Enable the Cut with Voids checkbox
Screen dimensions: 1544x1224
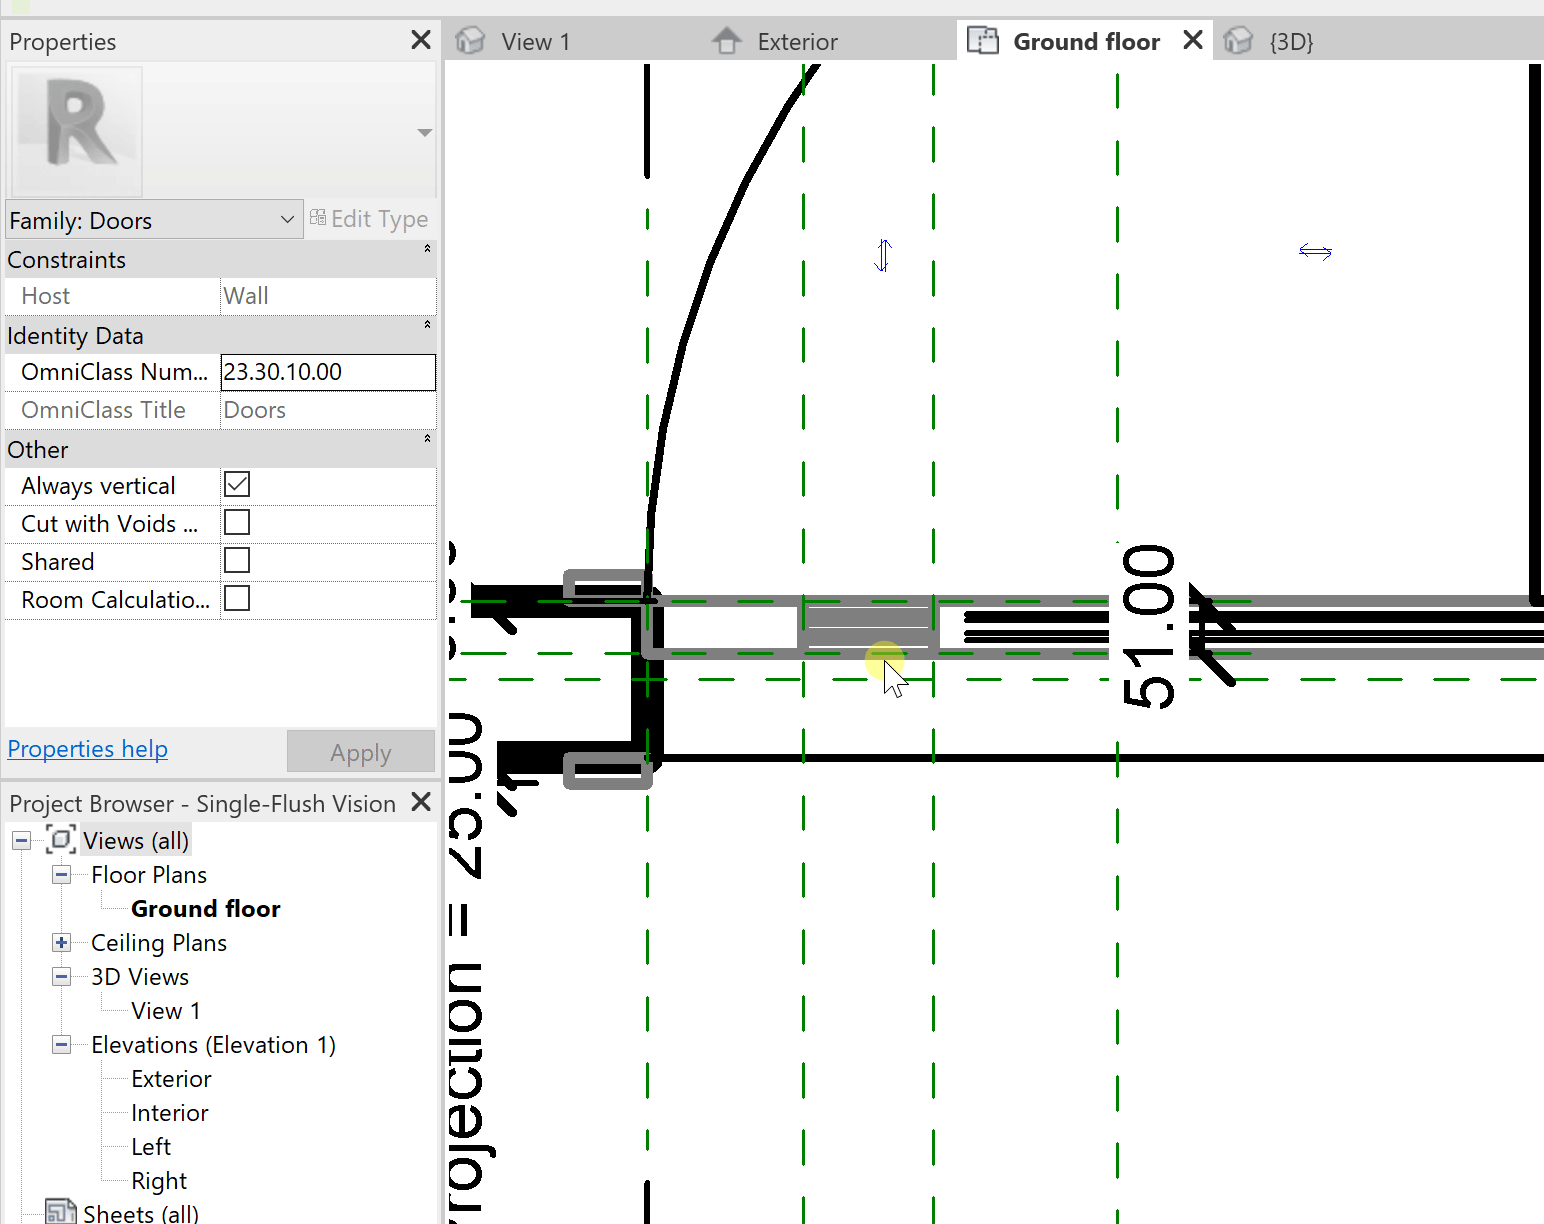237,523
